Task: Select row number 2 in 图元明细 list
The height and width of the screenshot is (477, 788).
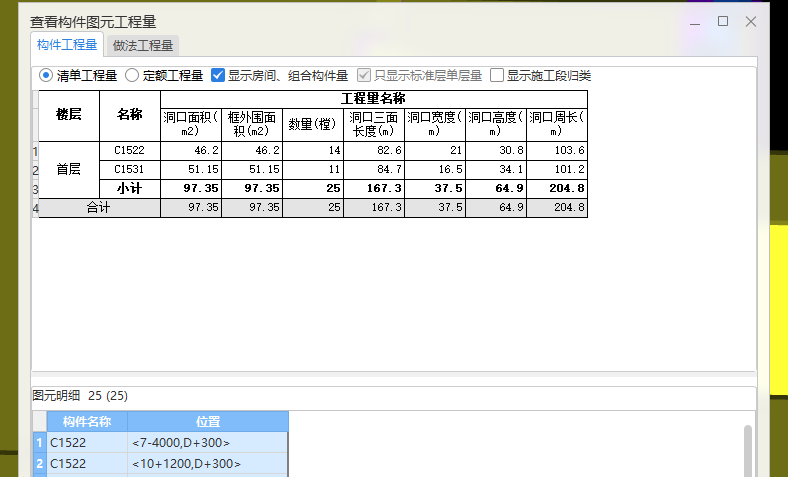Action: click(40, 463)
